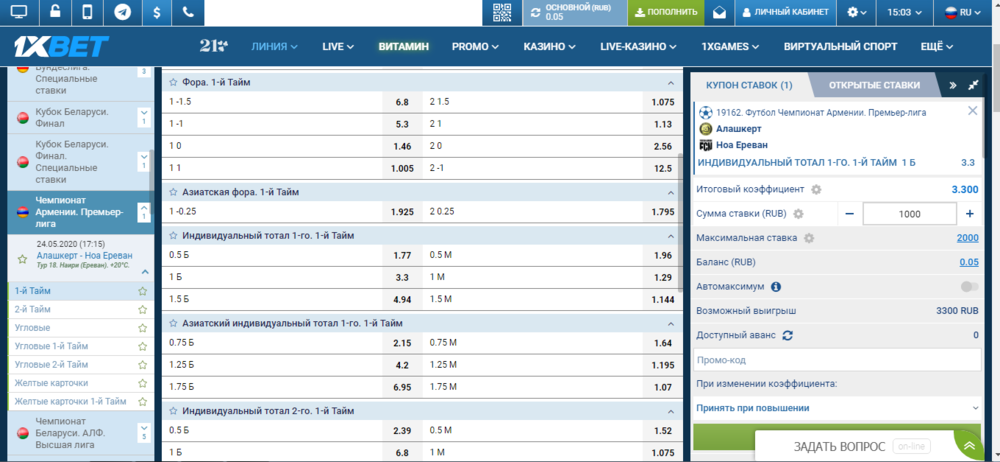
Task: Open the envelope messages icon
Action: [719, 12]
